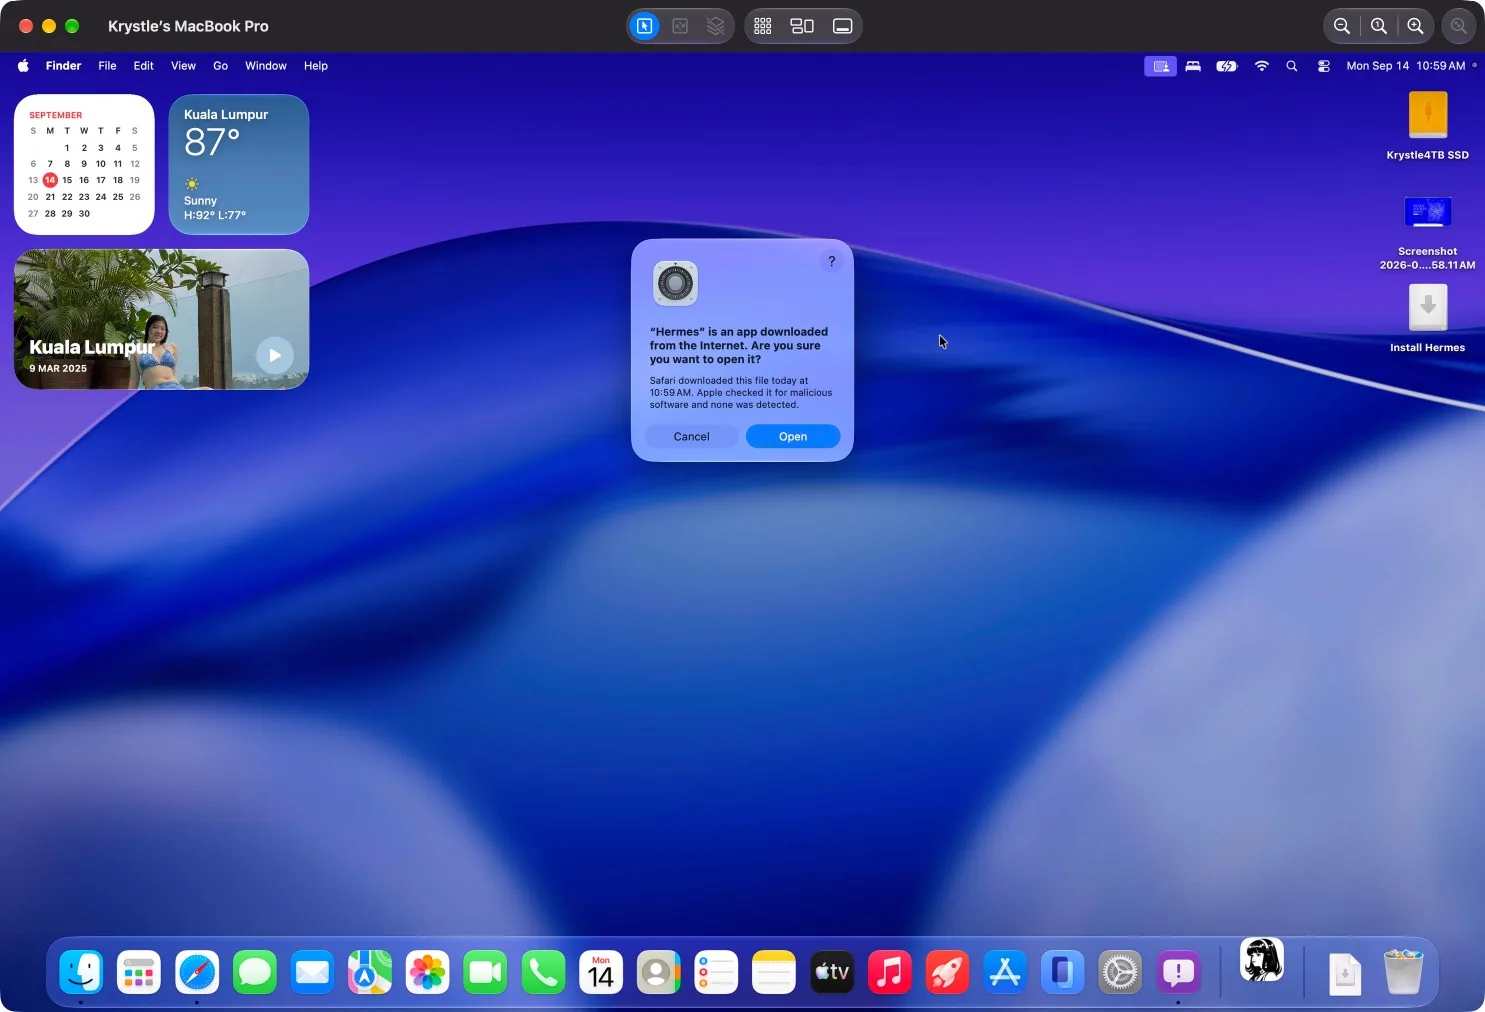The width and height of the screenshot is (1485, 1012).
Task: Open the Apple menu
Action: 23,66
